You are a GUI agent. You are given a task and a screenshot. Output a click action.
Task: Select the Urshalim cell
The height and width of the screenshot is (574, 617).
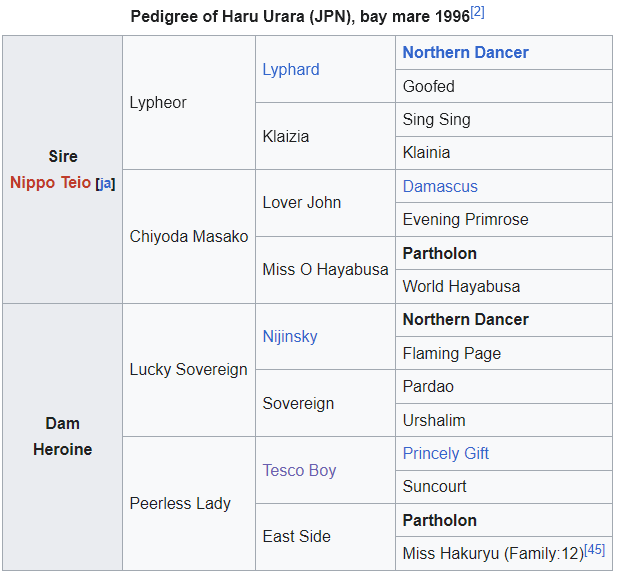504,420
